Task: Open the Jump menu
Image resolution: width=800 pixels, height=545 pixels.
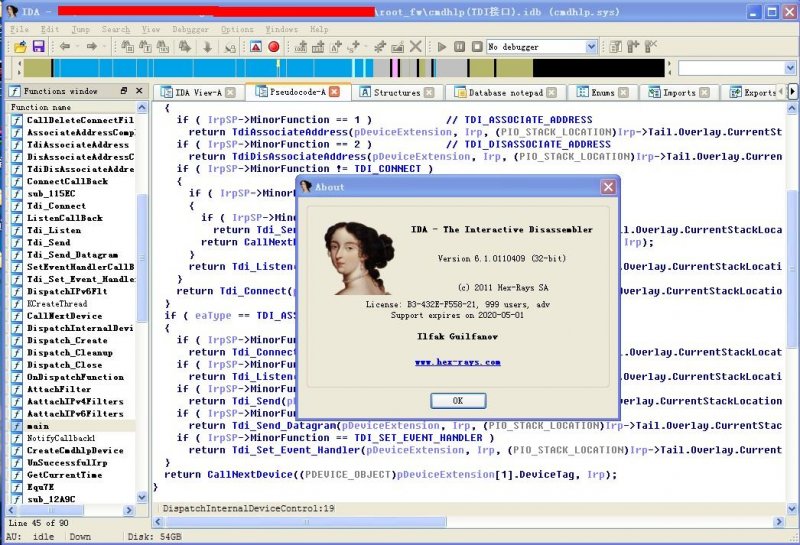Action: pyautogui.click(x=81, y=29)
